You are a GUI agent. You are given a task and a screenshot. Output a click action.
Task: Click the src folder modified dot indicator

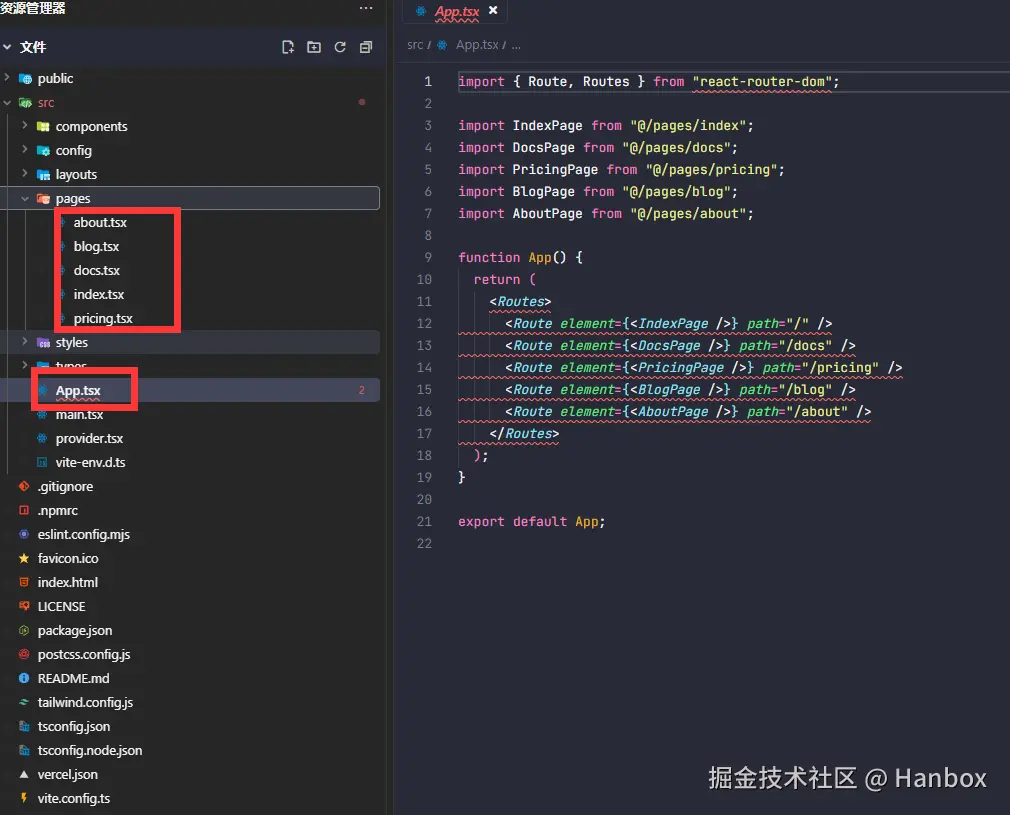click(x=362, y=102)
